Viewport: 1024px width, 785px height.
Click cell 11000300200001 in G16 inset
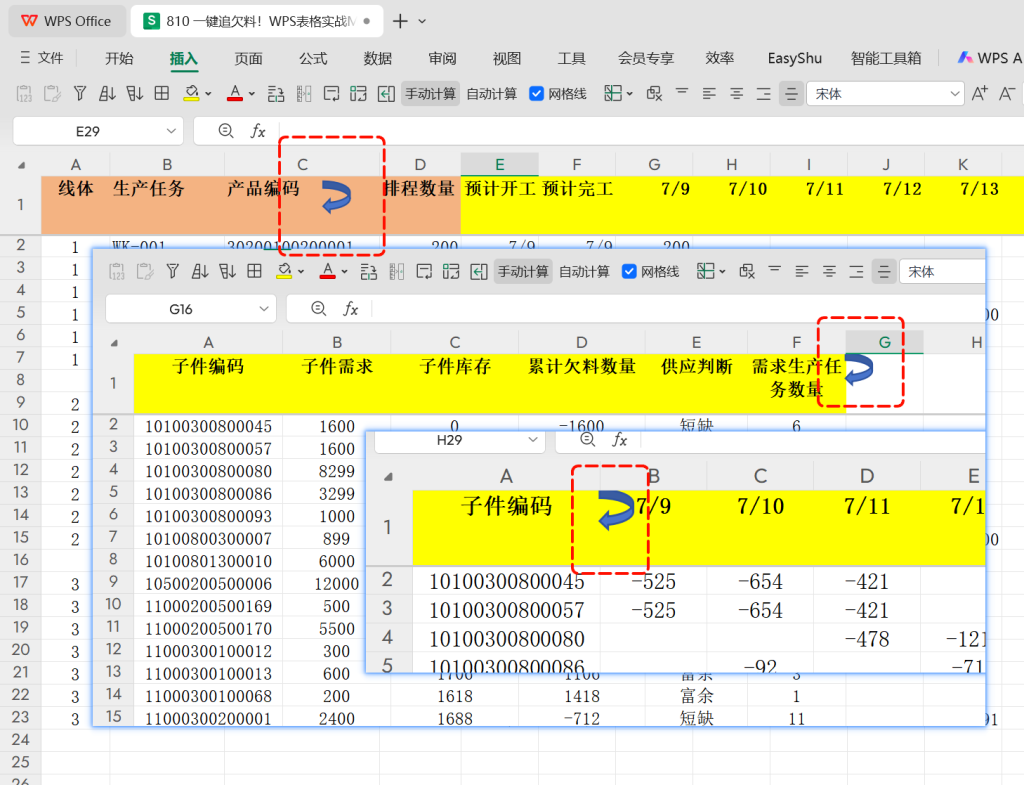(x=208, y=718)
